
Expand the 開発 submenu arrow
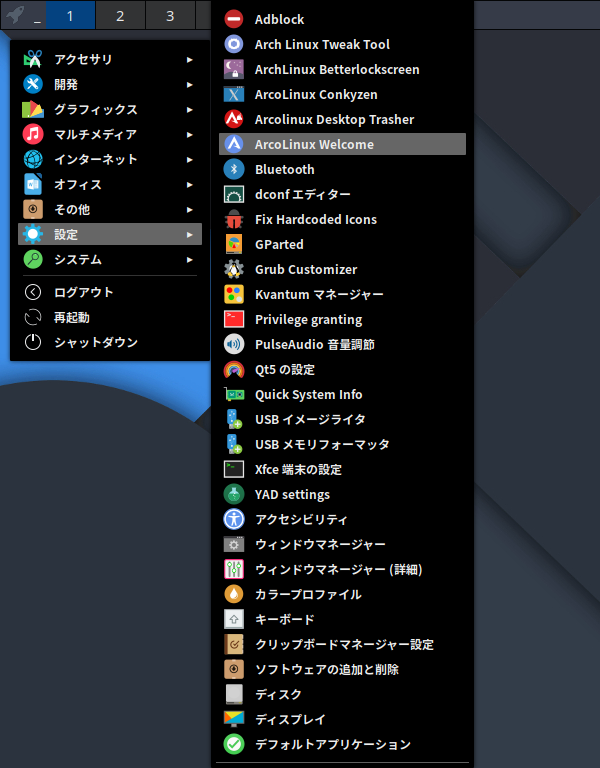click(x=190, y=85)
